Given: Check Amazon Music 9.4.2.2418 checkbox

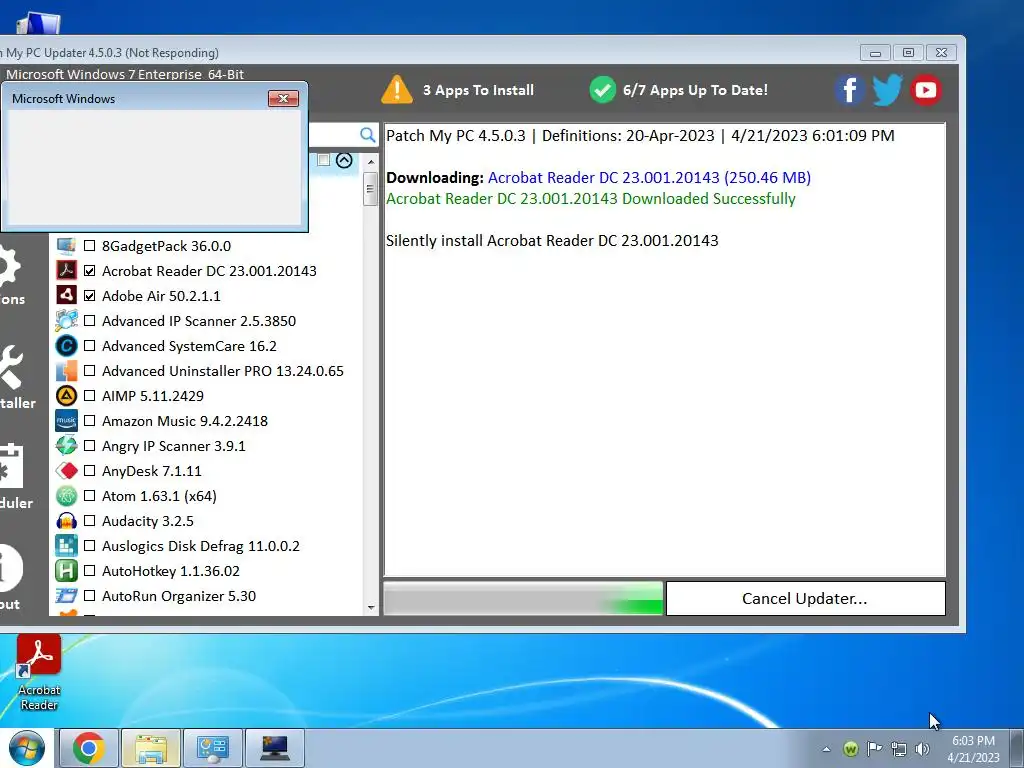Looking at the screenshot, I should click(x=89, y=421).
